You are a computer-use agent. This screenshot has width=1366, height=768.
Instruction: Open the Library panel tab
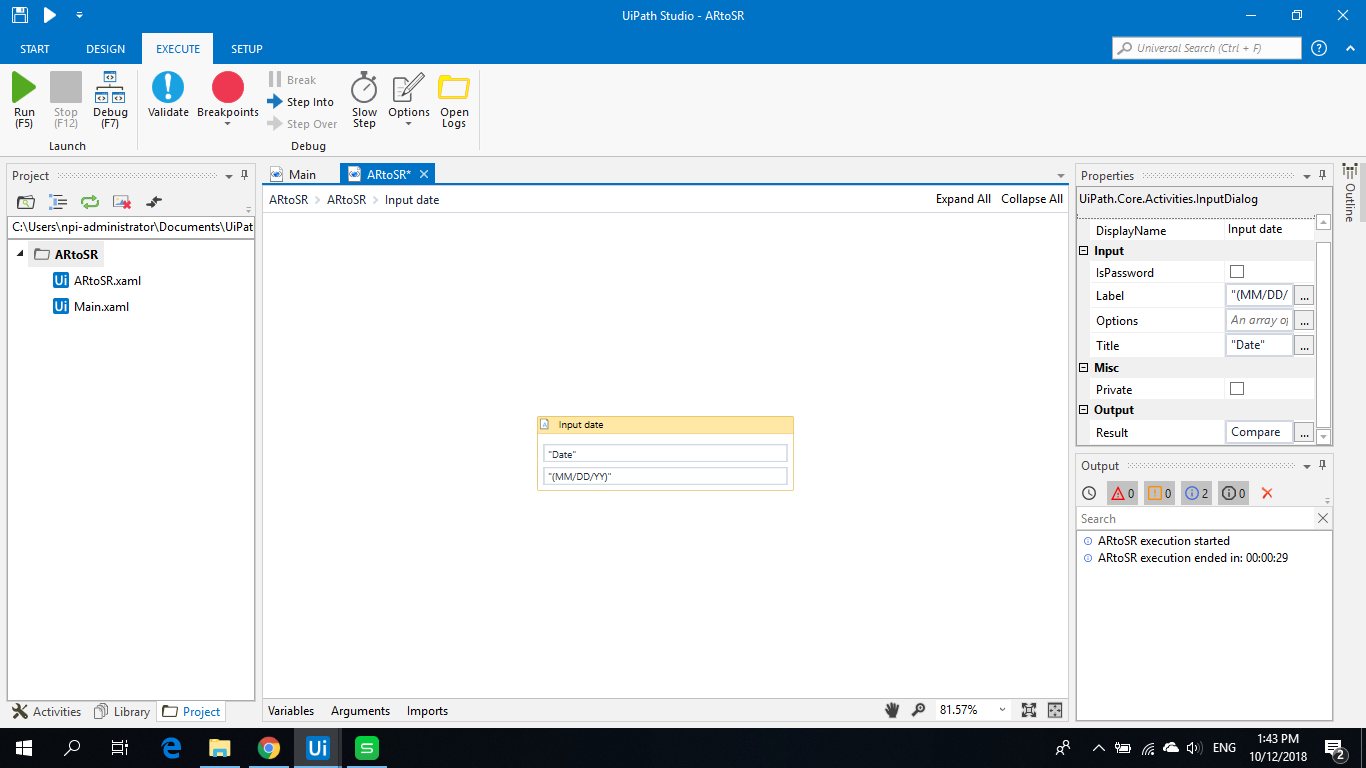(122, 712)
